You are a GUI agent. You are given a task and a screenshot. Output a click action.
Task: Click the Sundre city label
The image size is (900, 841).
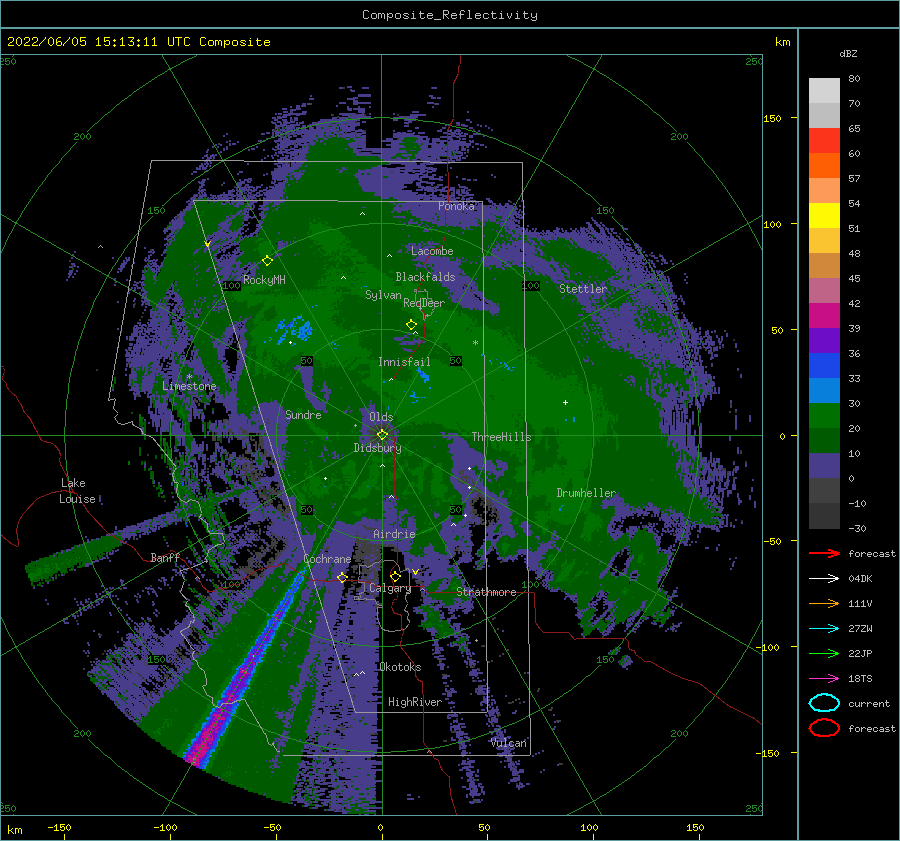(x=303, y=414)
